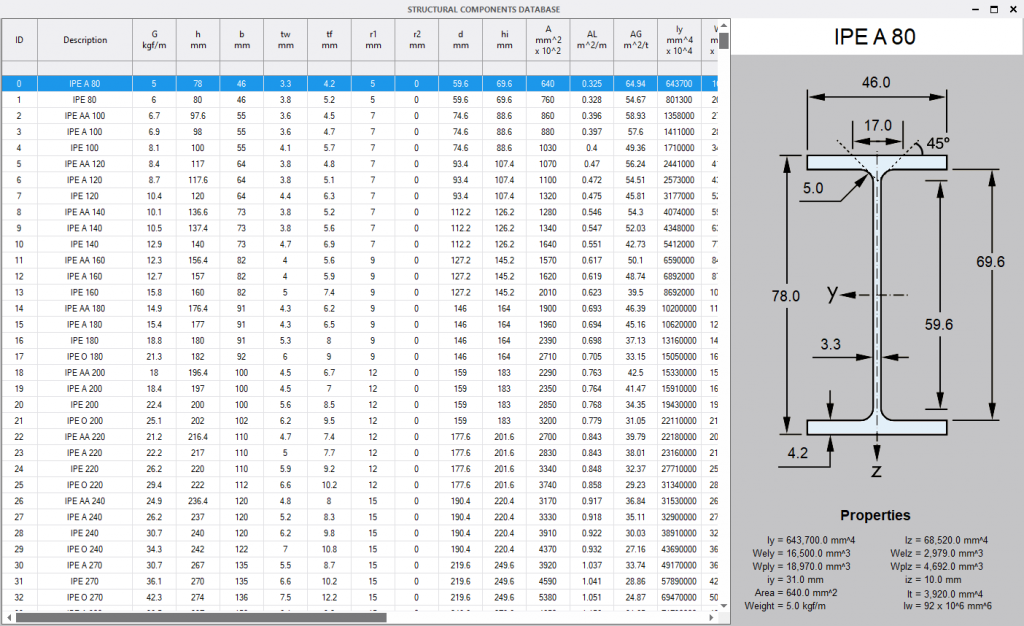This screenshot has height=626, width=1024.
Task: Click the AL m^2/m column header
Action: (592, 40)
